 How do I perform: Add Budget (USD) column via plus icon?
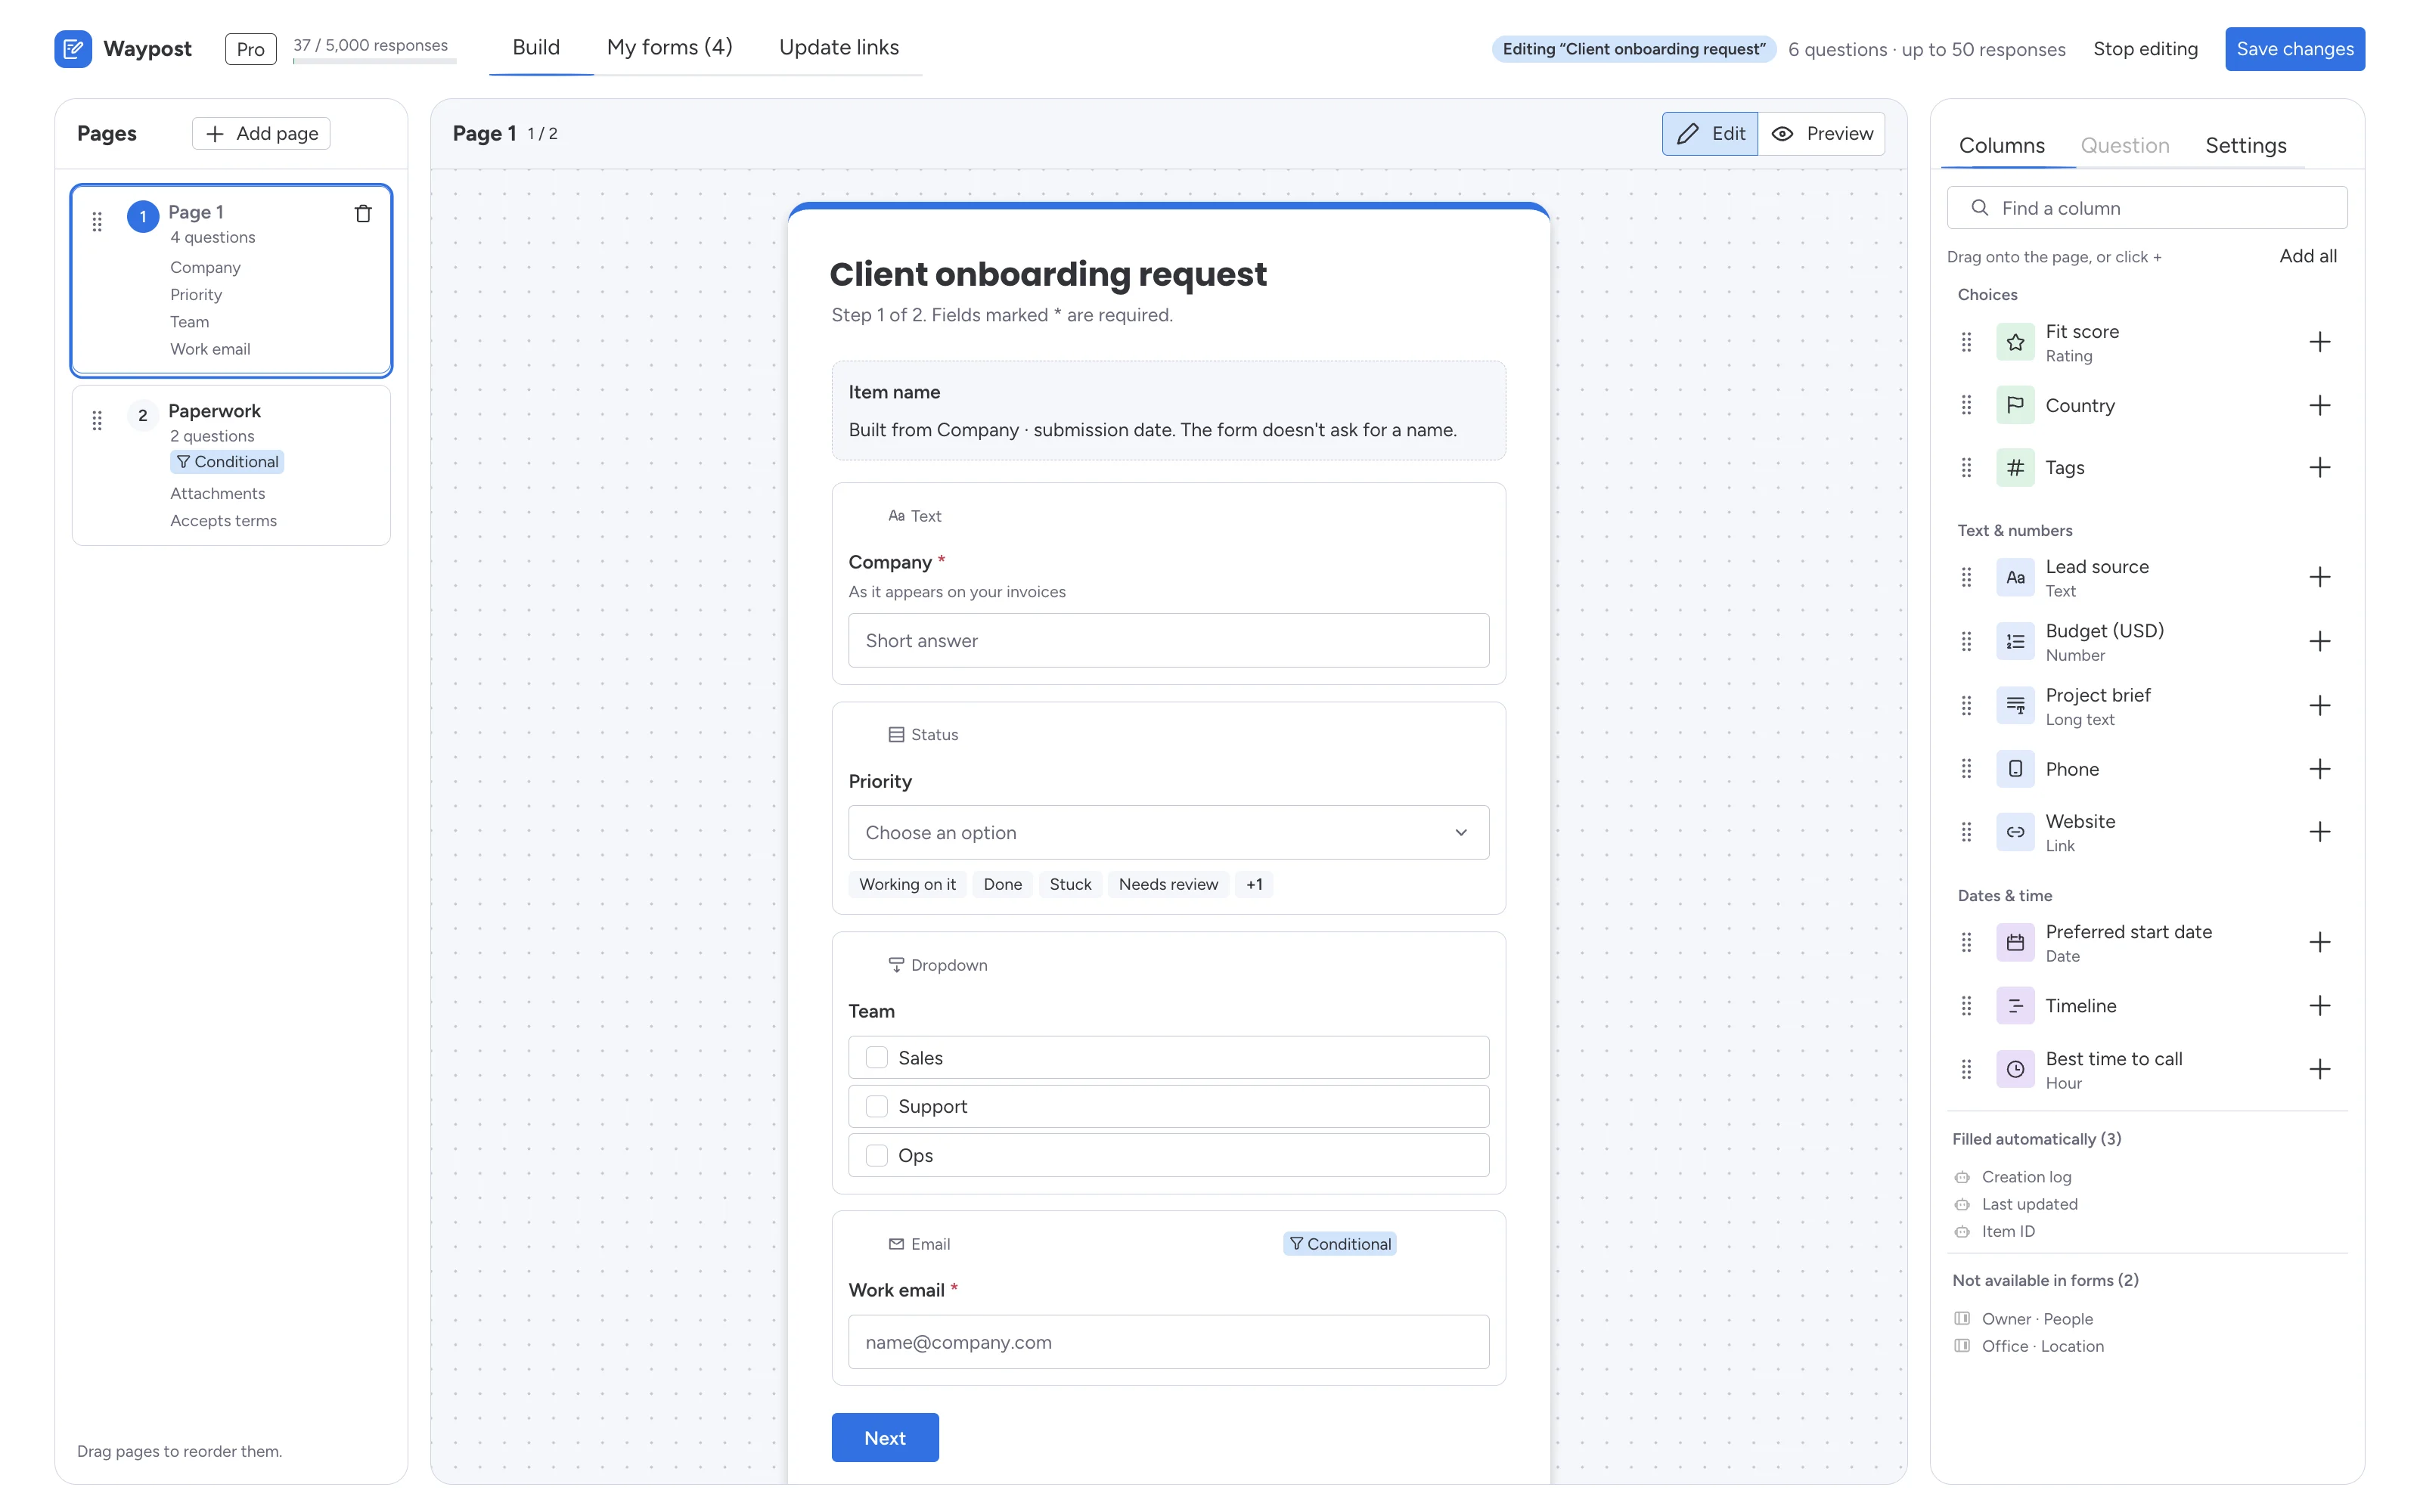pos(2320,641)
